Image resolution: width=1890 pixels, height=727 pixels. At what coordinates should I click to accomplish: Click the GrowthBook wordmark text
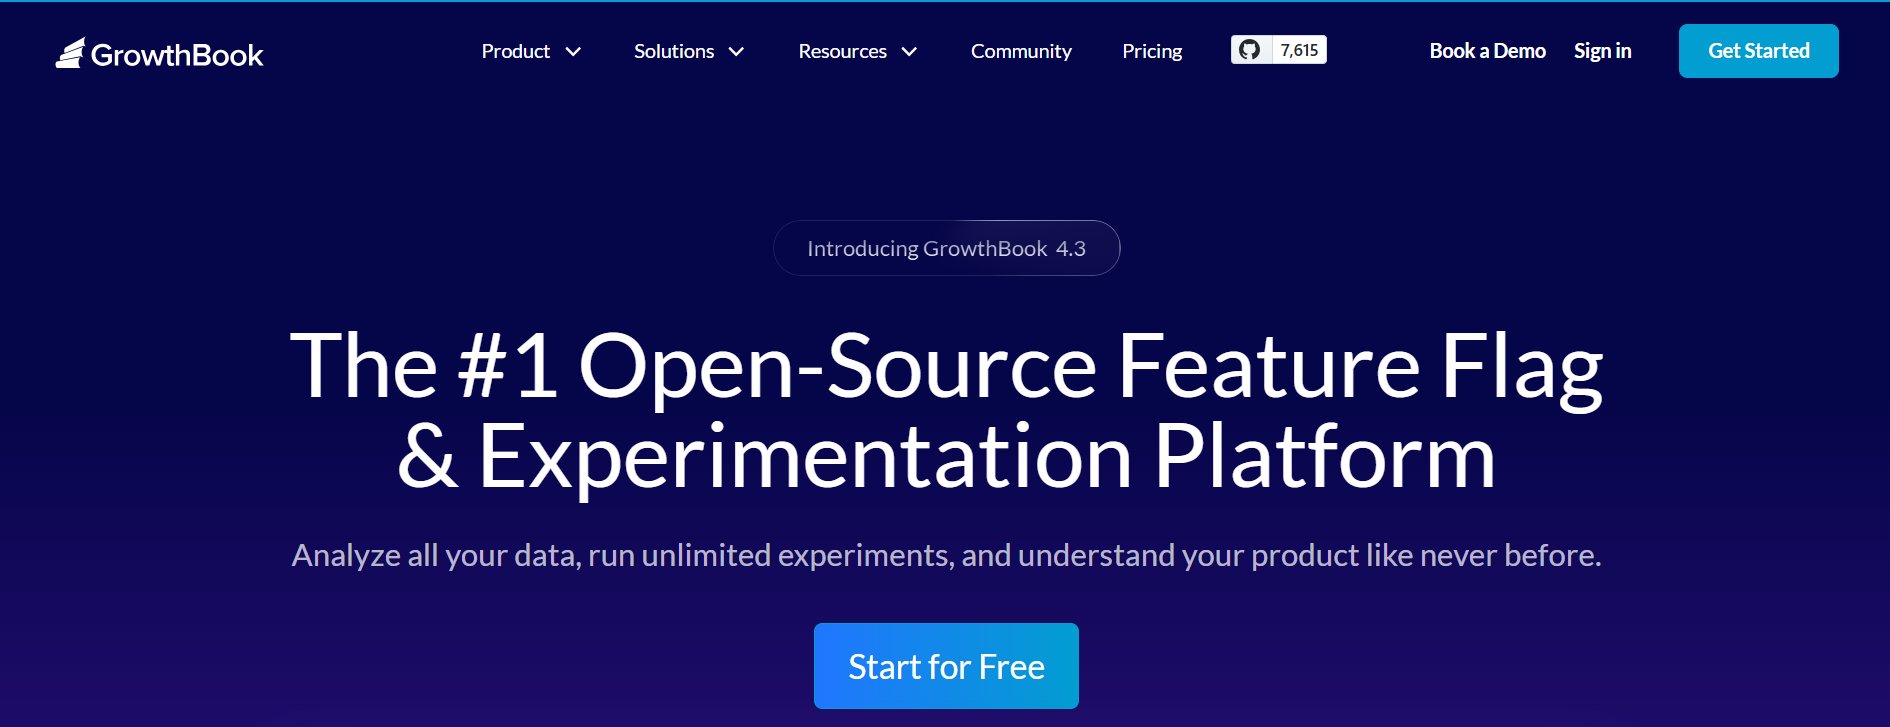pos(177,55)
